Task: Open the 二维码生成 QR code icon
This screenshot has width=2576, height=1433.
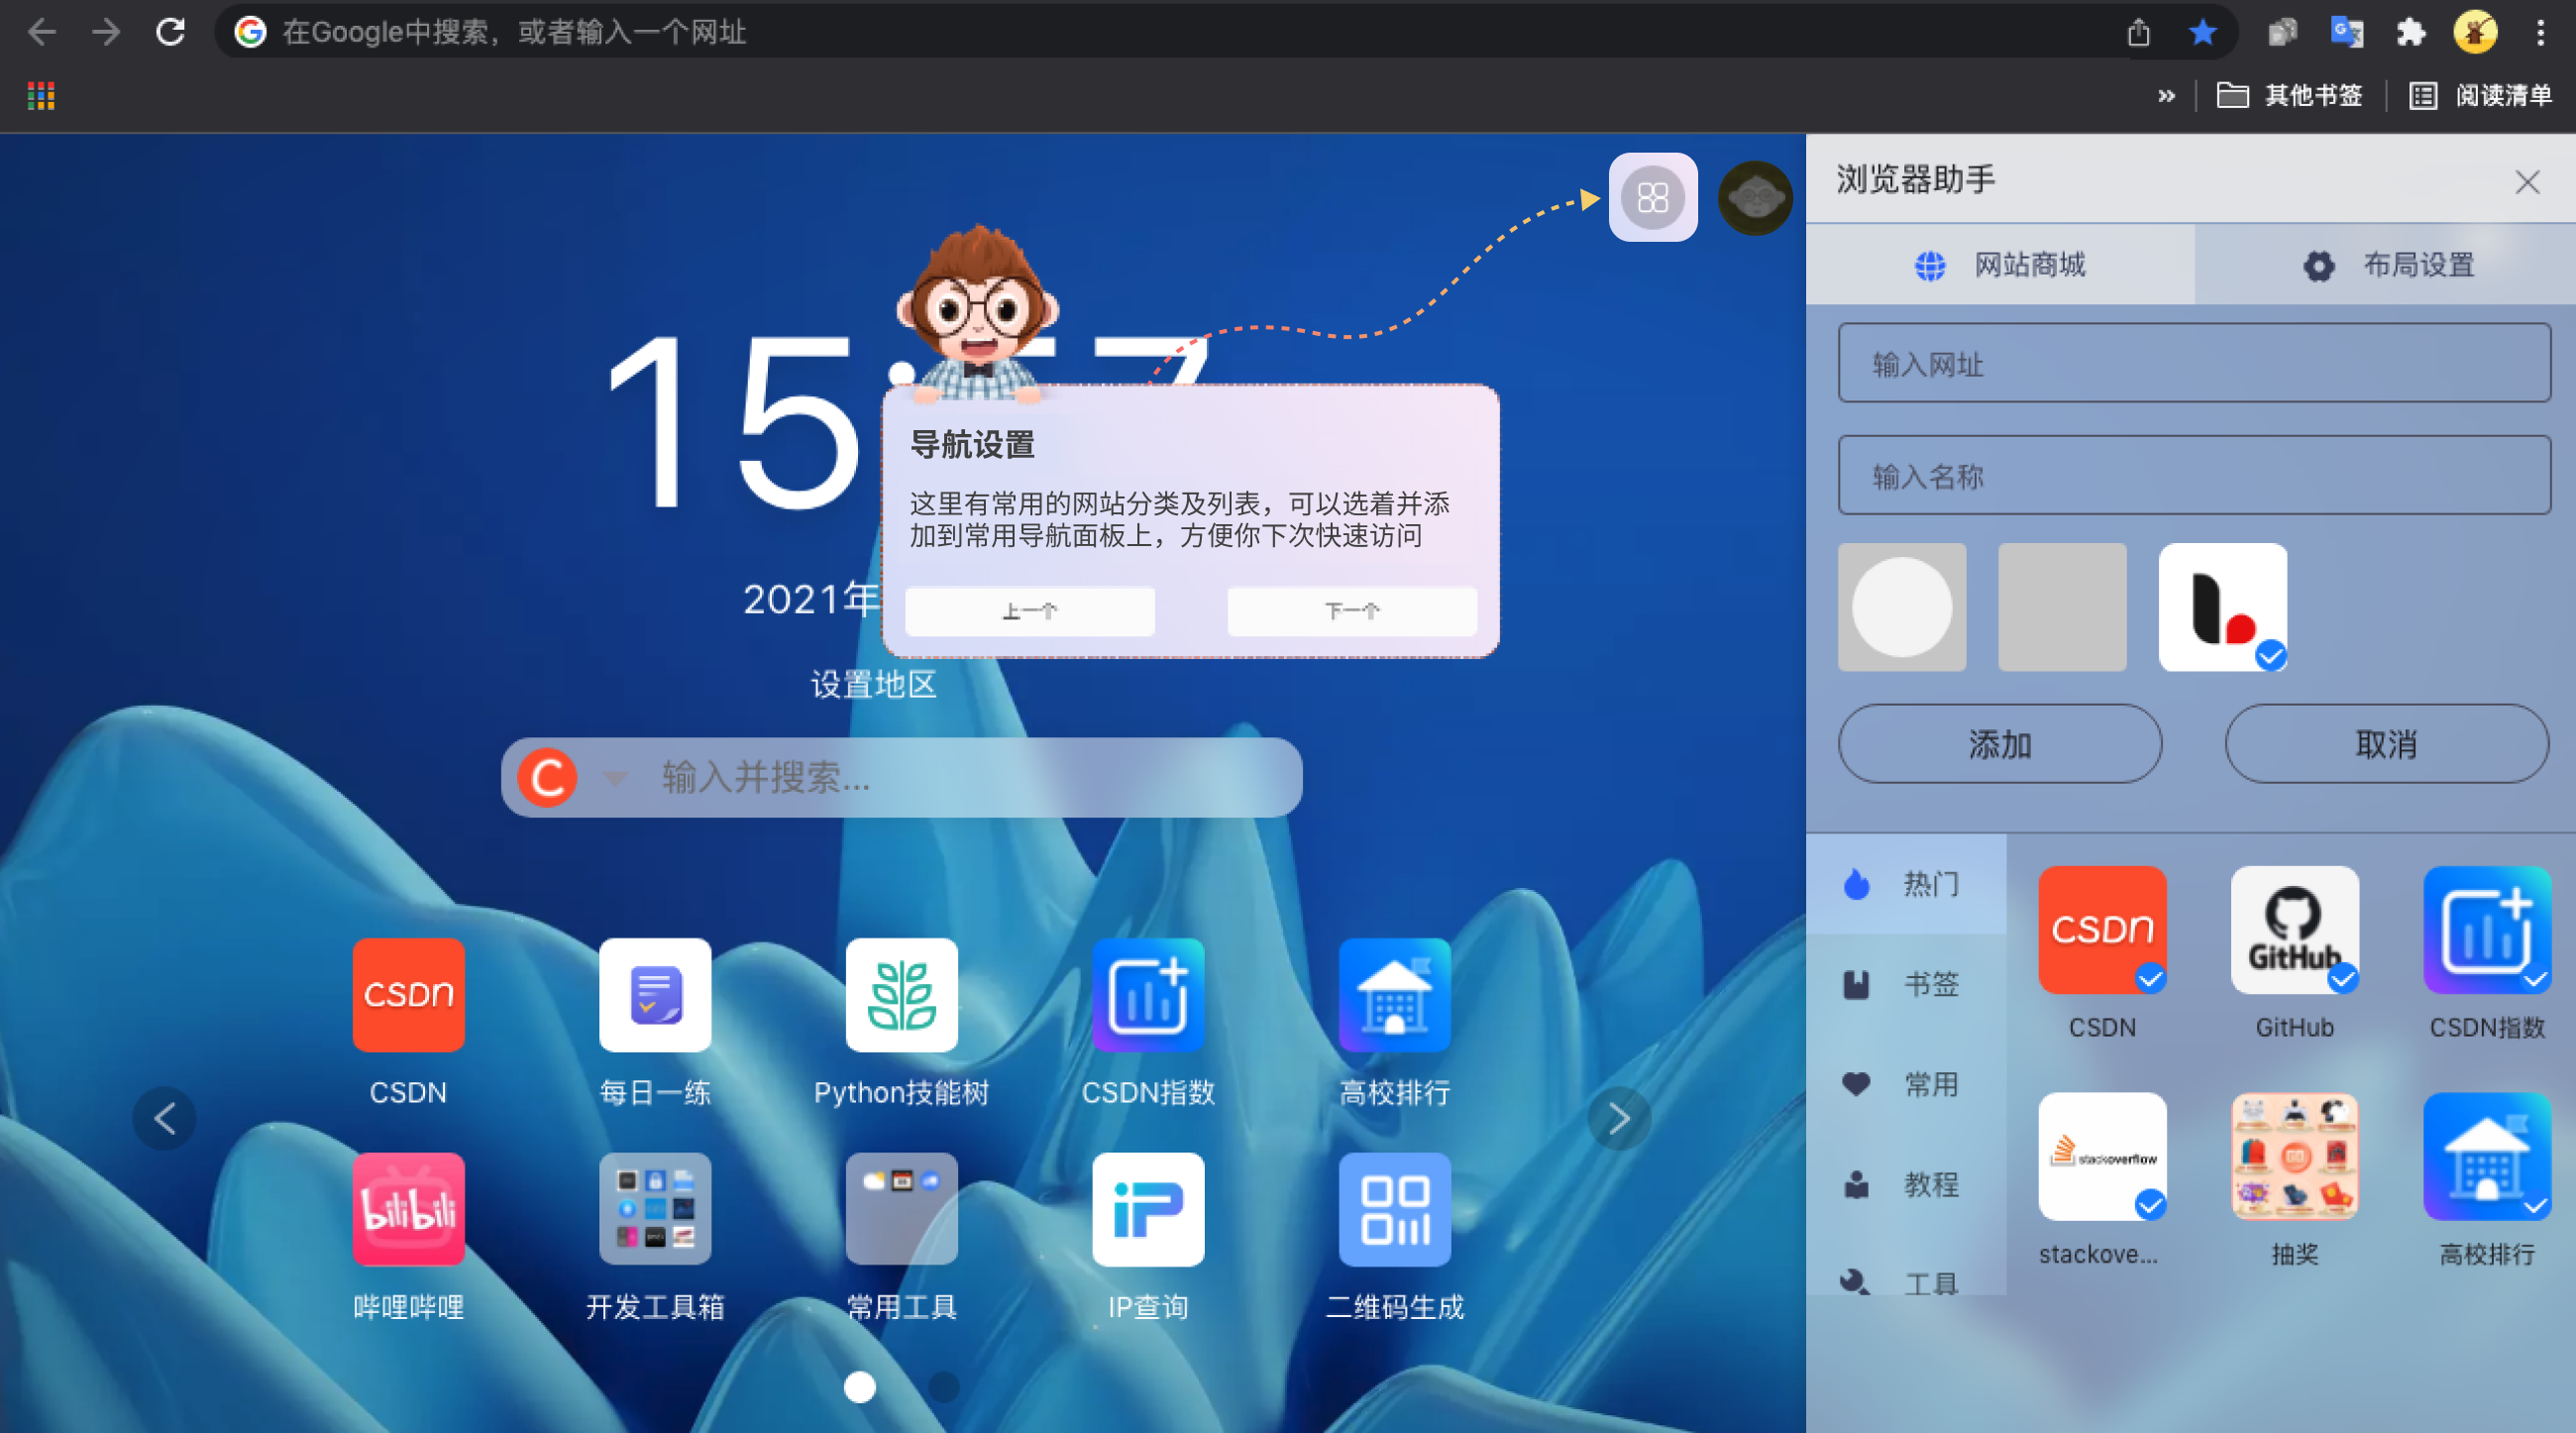Action: click(x=1394, y=1208)
